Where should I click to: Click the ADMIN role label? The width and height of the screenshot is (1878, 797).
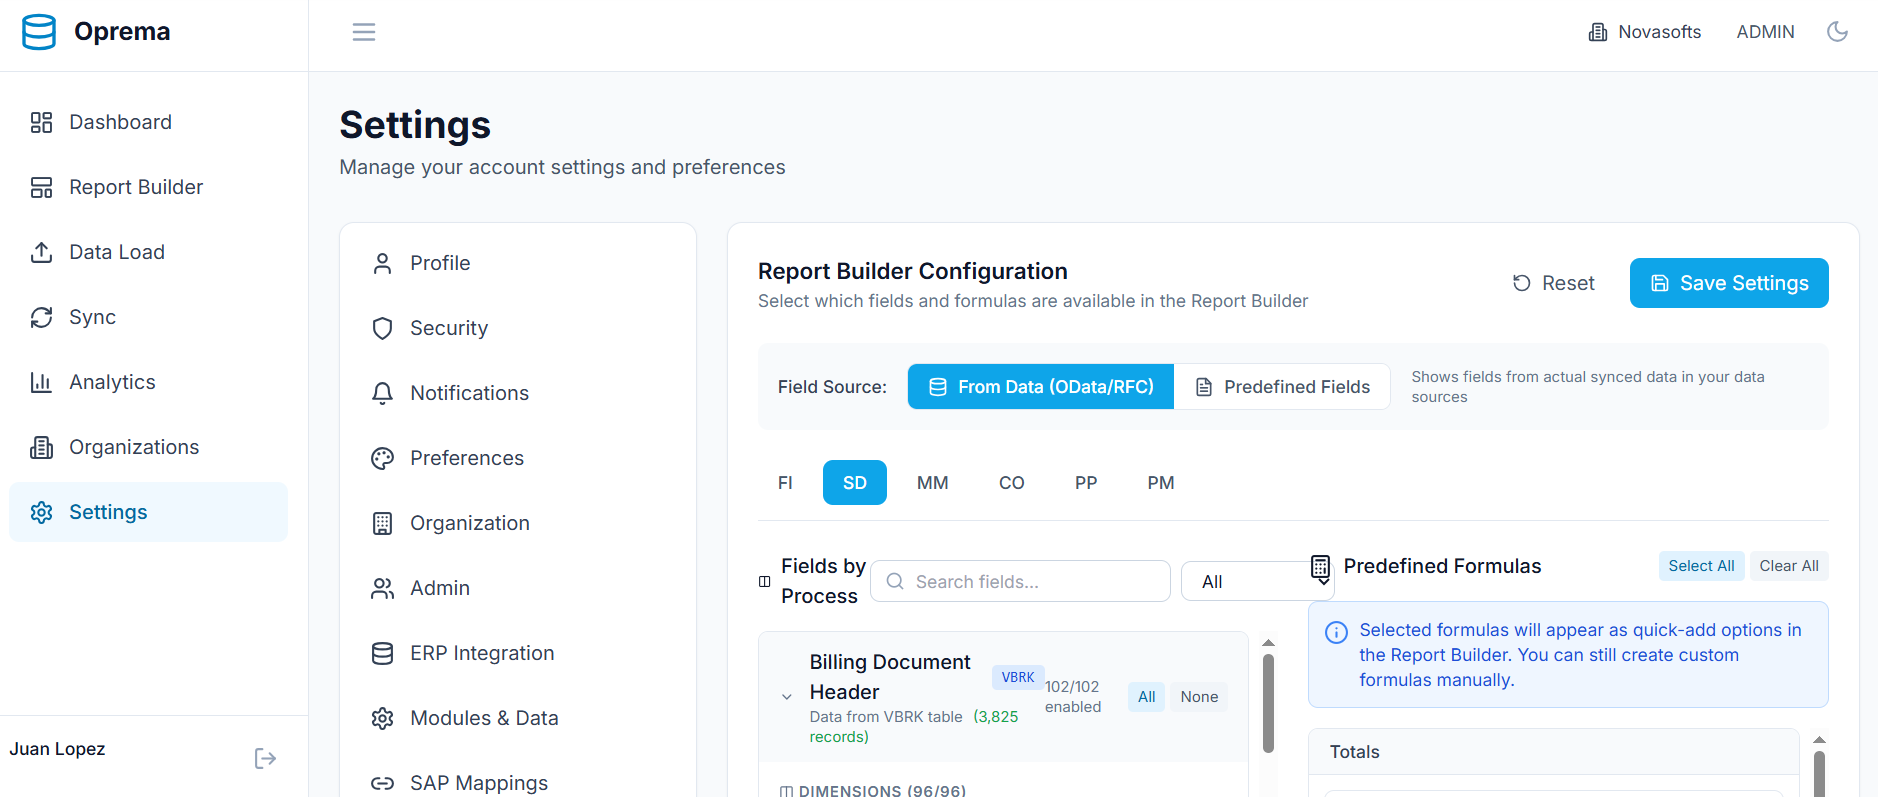point(1765,32)
